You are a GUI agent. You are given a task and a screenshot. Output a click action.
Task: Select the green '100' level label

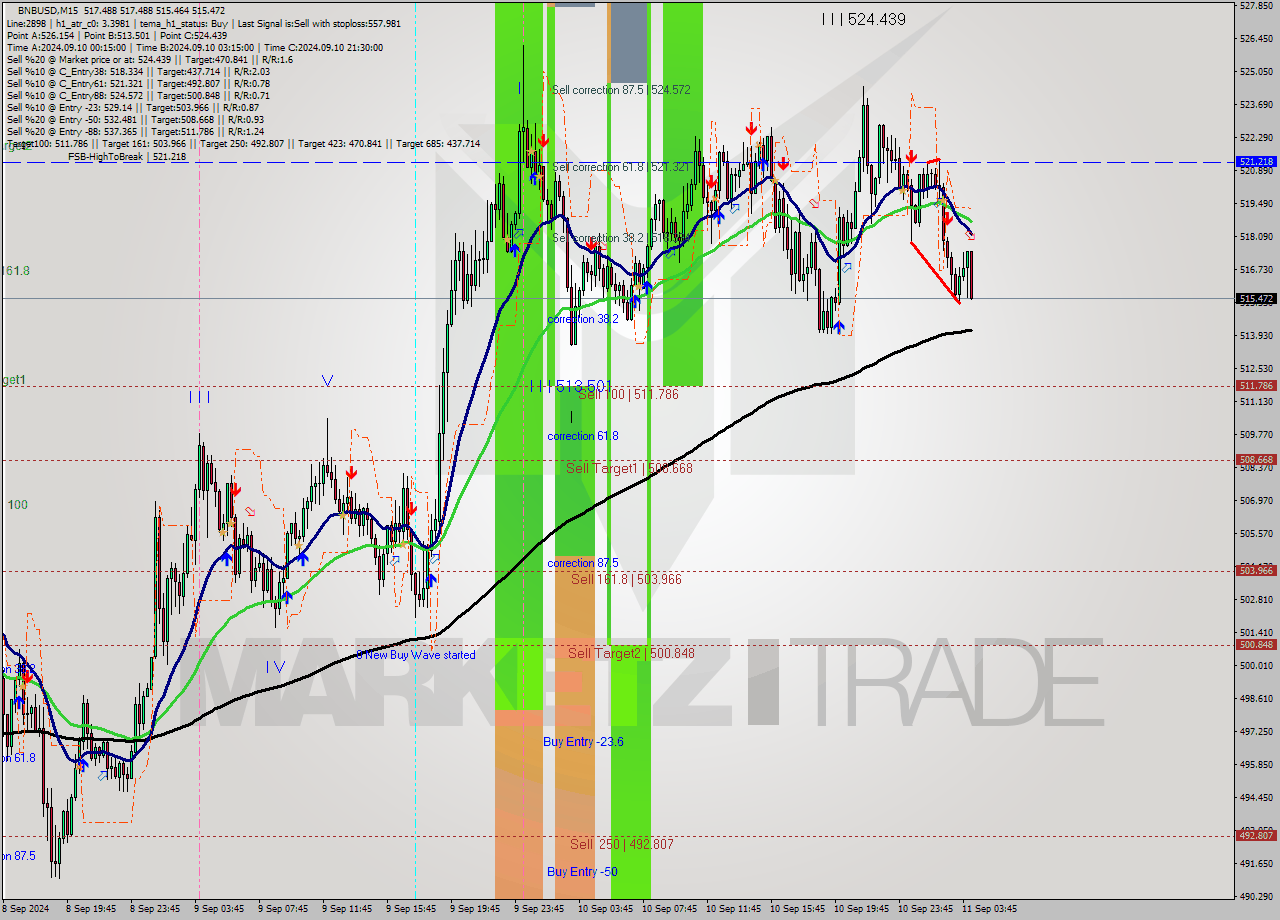point(18,505)
